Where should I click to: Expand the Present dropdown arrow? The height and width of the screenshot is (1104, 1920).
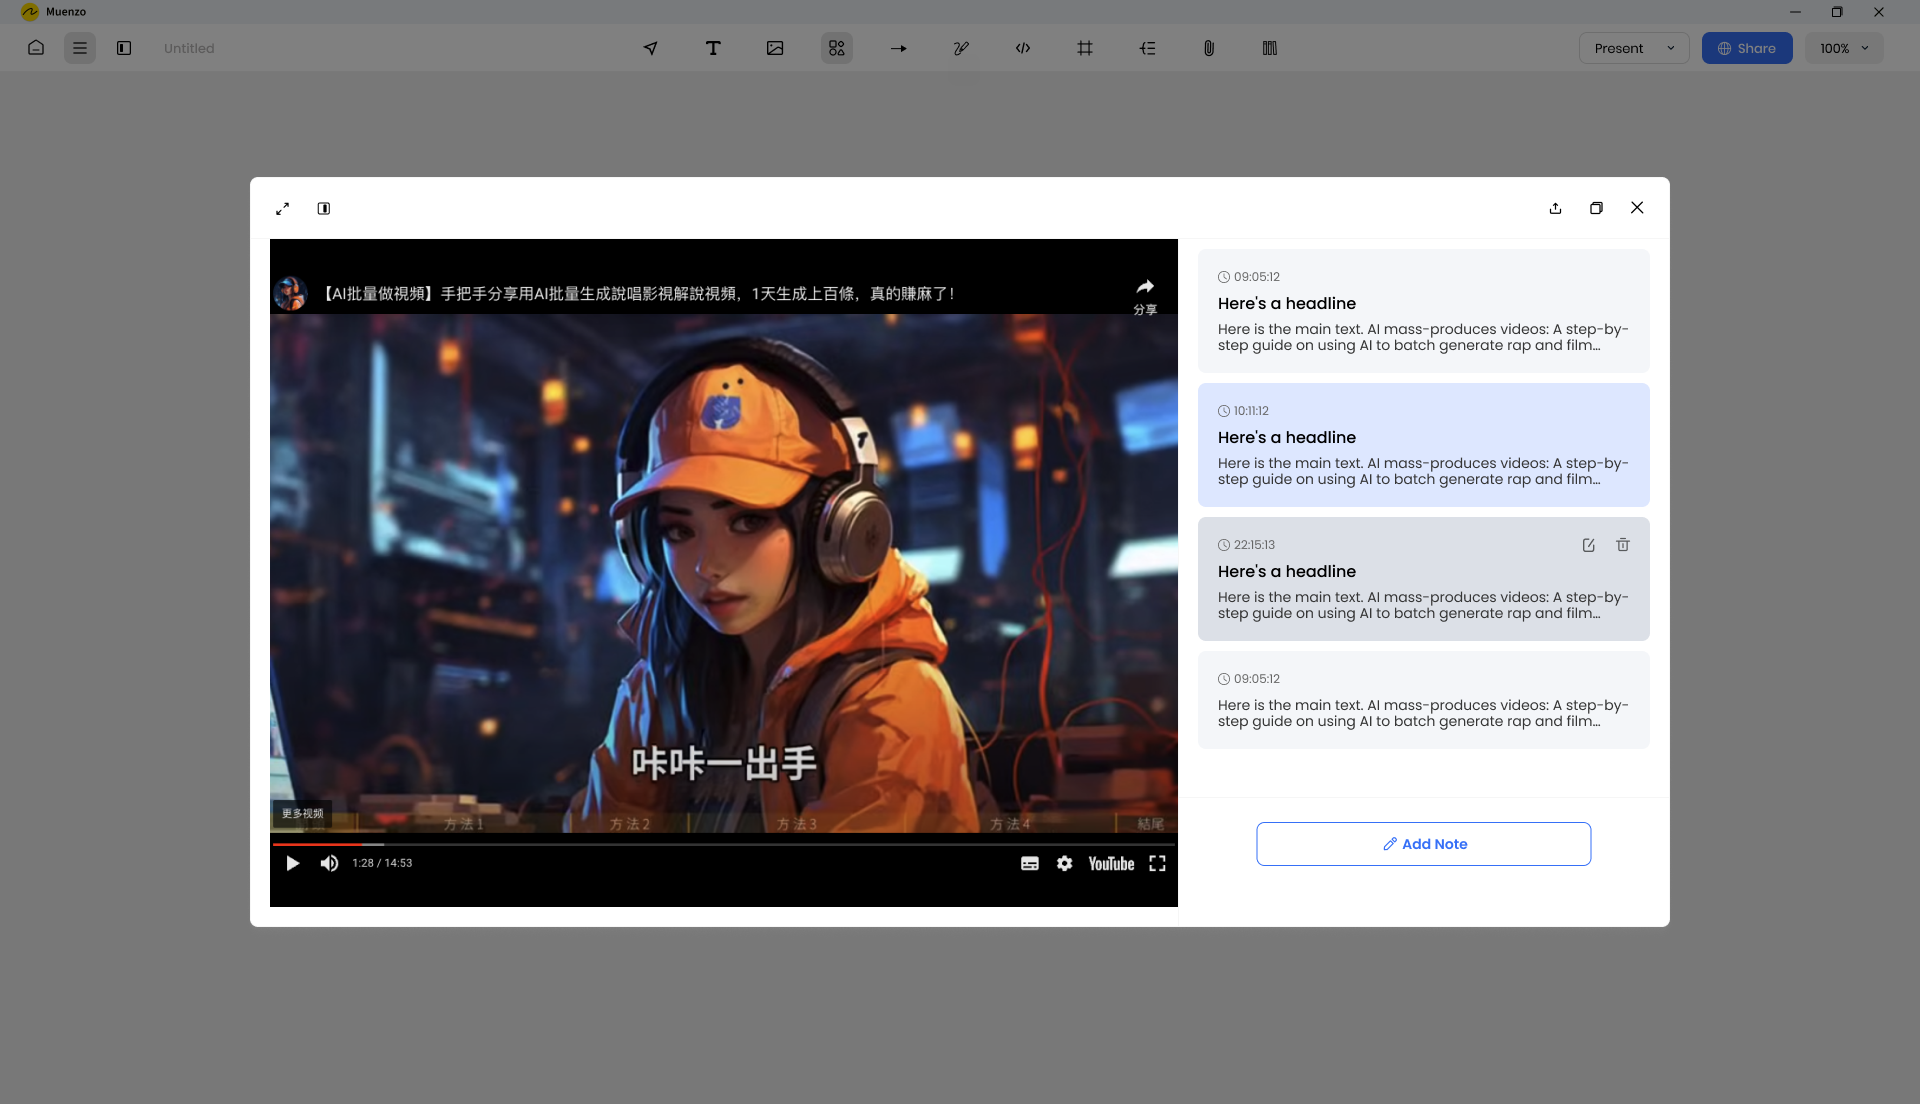[1671, 48]
